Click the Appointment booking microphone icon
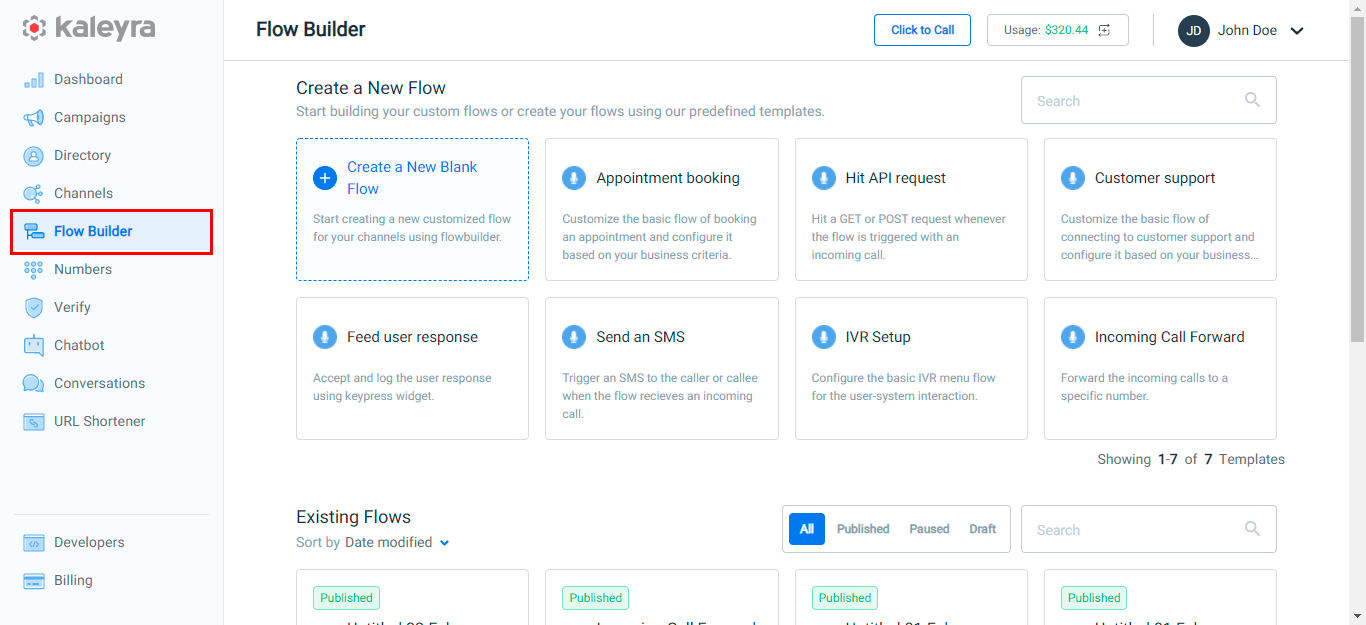1366x625 pixels. pyautogui.click(x=574, y=178)
